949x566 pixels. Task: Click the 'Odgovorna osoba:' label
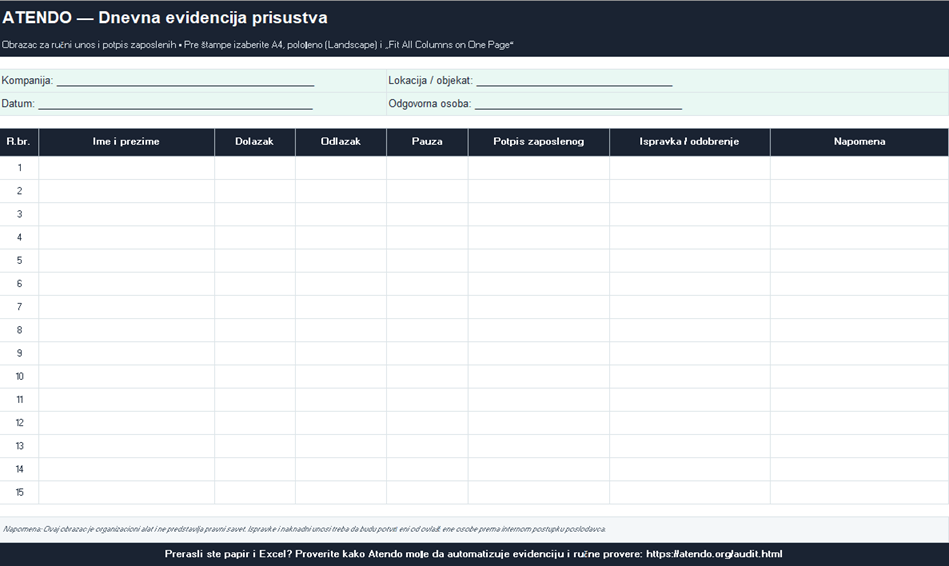pos(430,104)
